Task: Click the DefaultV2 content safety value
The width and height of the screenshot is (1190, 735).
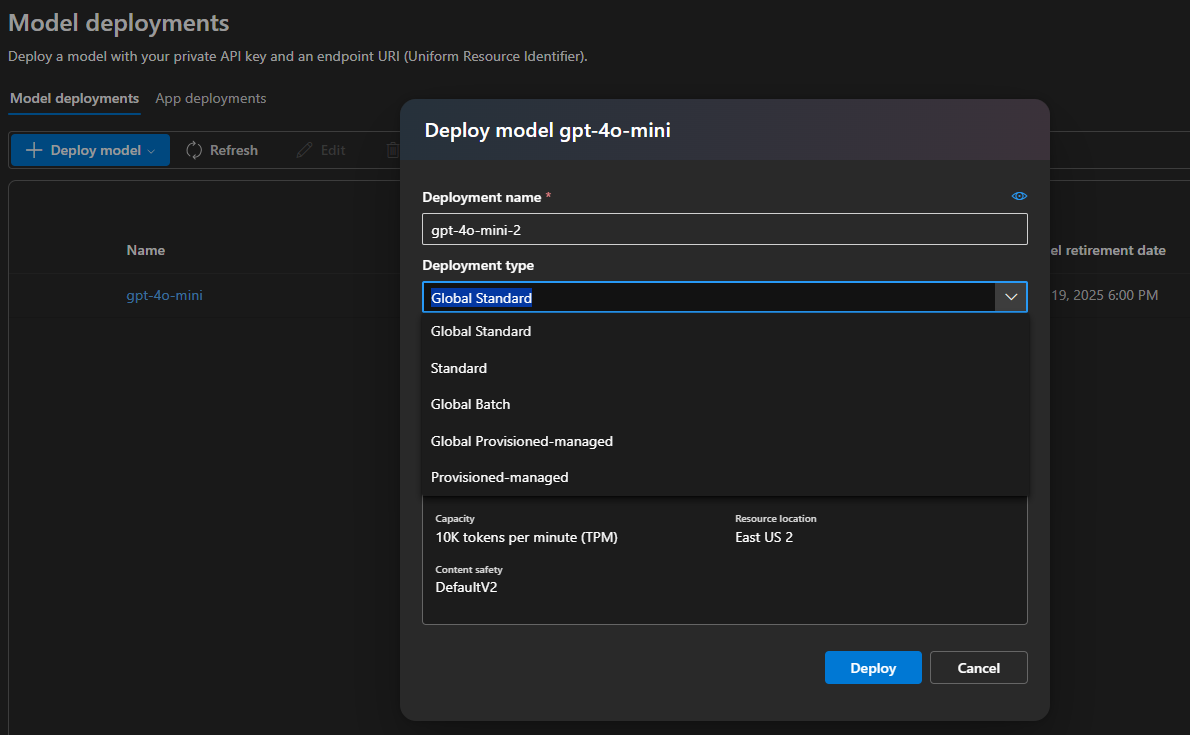Action: [467, 587]
